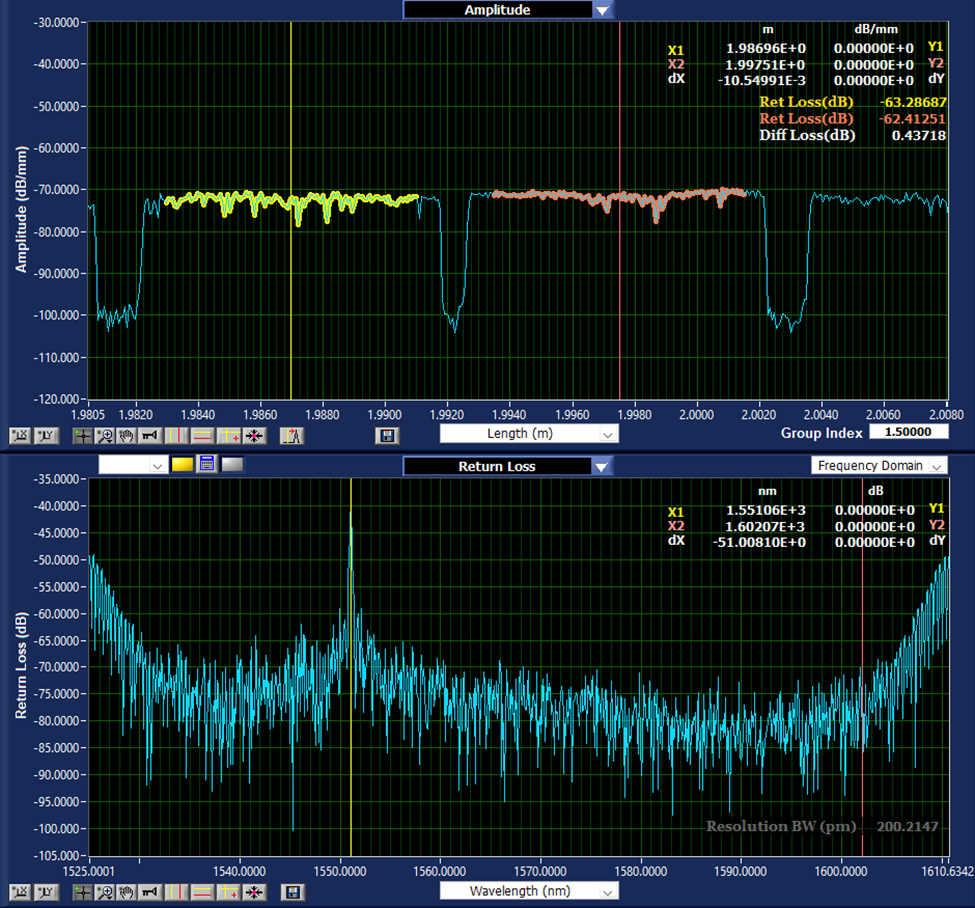Click the calculator icon above Return Loss graph
This screenshot has height=908, width=975.
coord(206,464)
